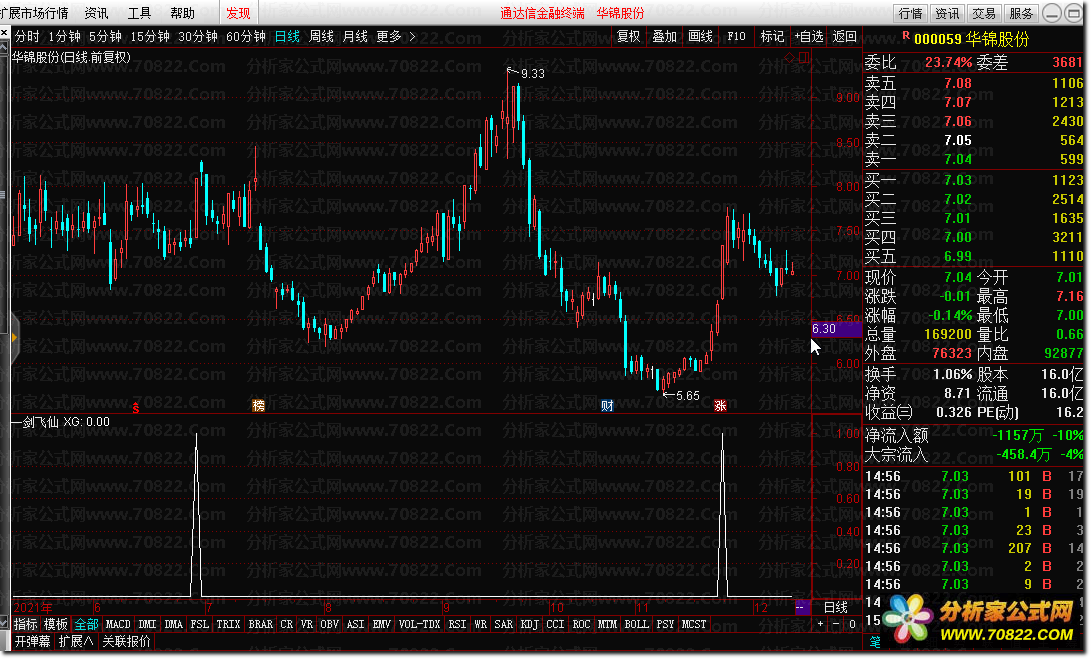
Task: Select the '月线' monthly timeframe
Action: [x=355, y=36]
